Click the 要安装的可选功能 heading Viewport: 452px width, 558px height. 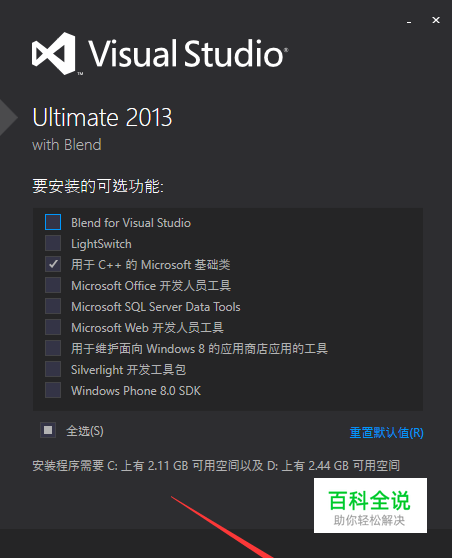(98, 186)
